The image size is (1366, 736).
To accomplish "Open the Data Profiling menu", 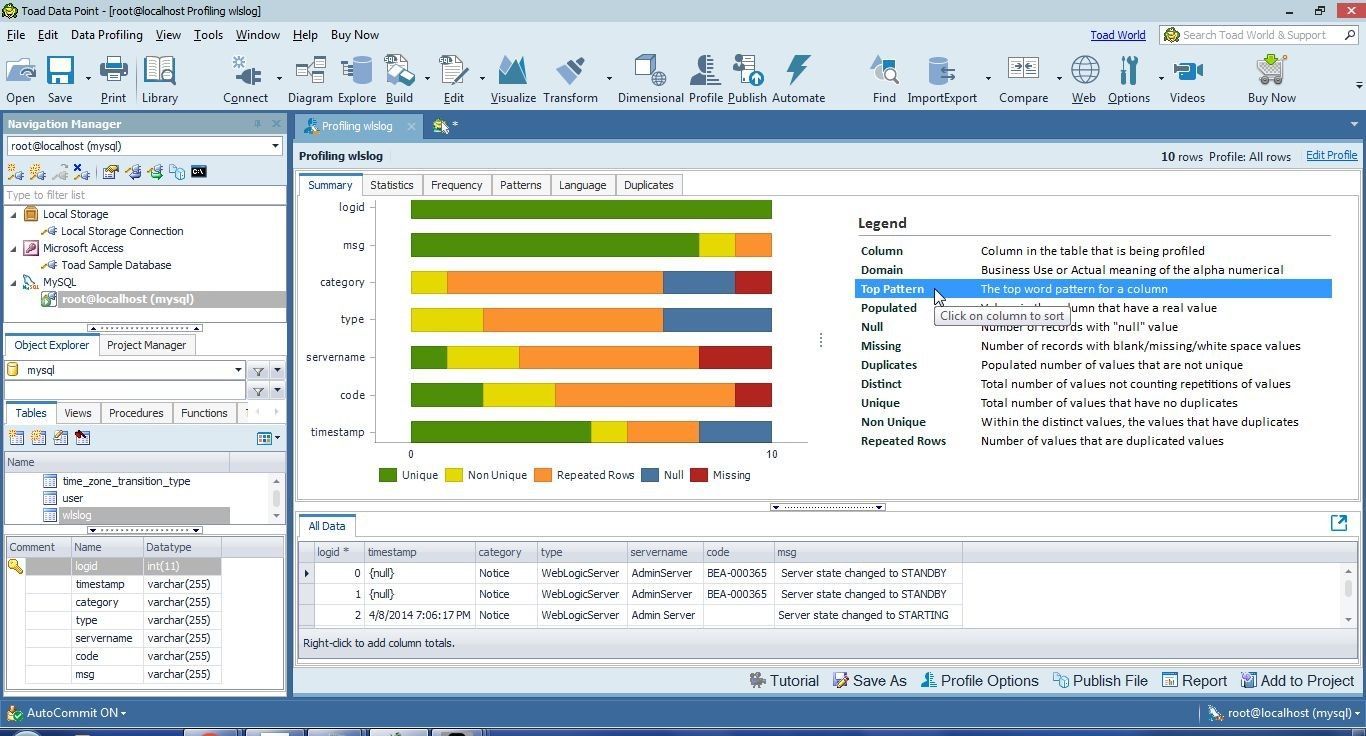I will click(106, 35).
